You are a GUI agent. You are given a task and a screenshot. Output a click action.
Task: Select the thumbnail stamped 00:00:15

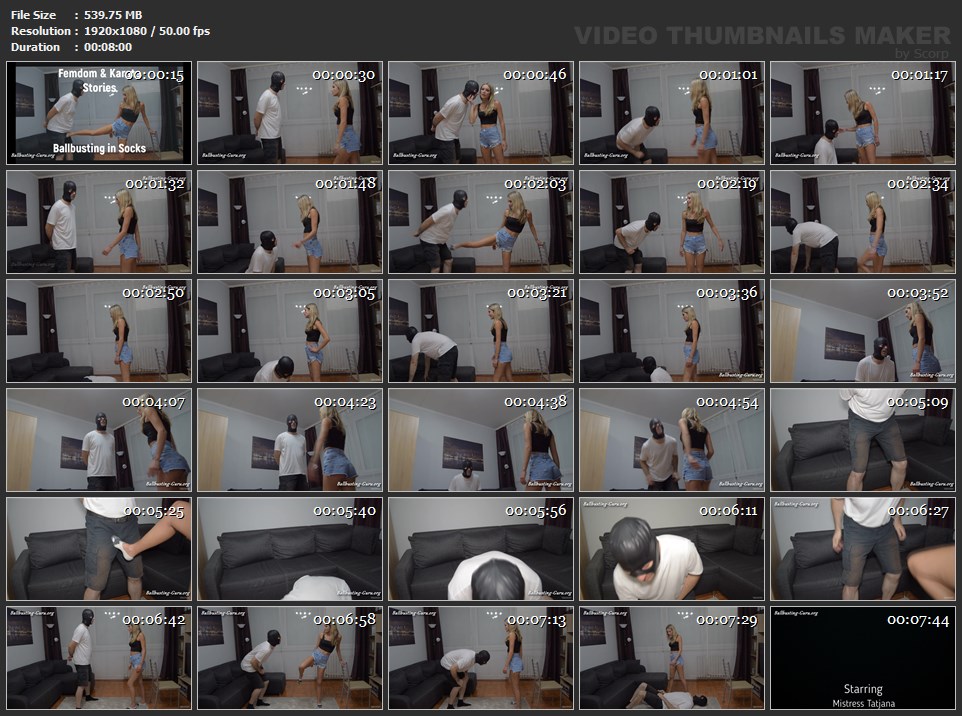click(x=99, y=113)
